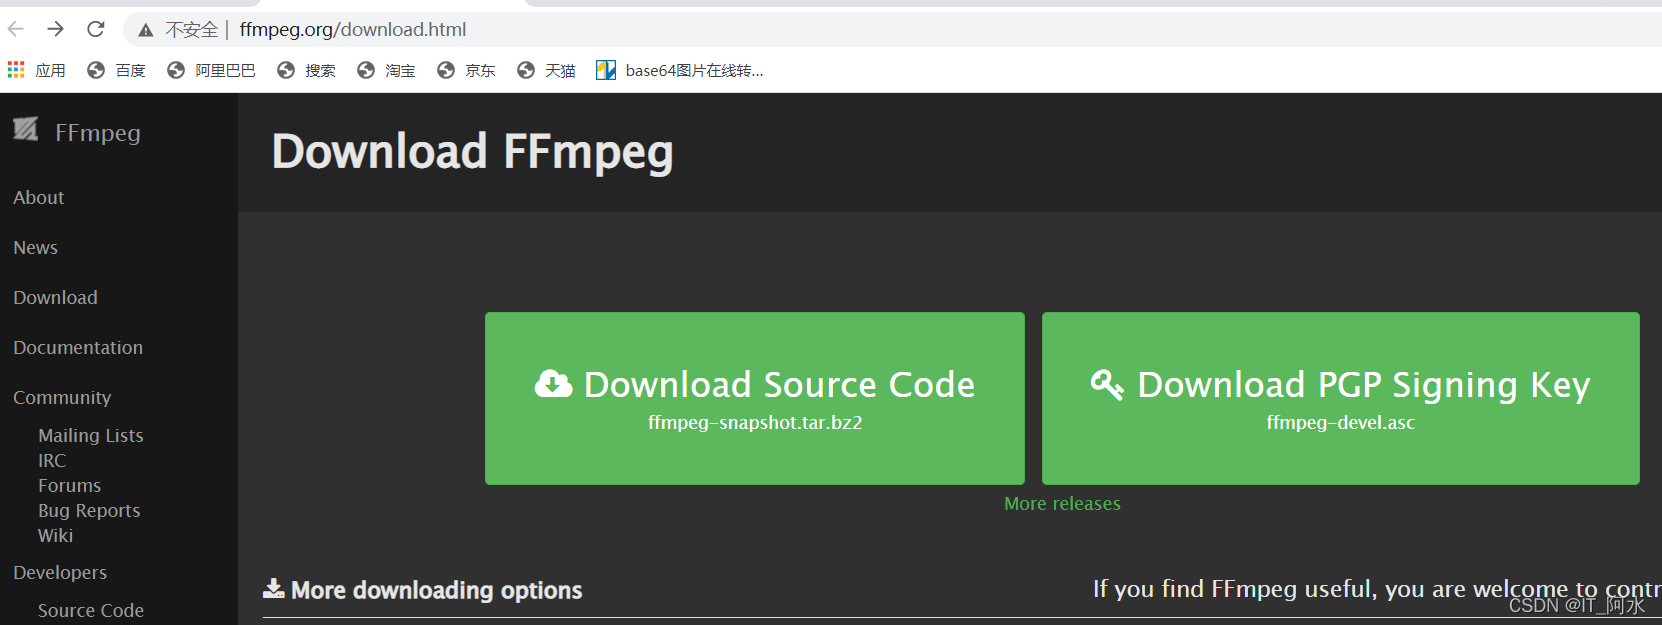The width and height of the screenshot is (1662, 625).
Task: Select Community in the sidebar
Action: click(62, 398)
